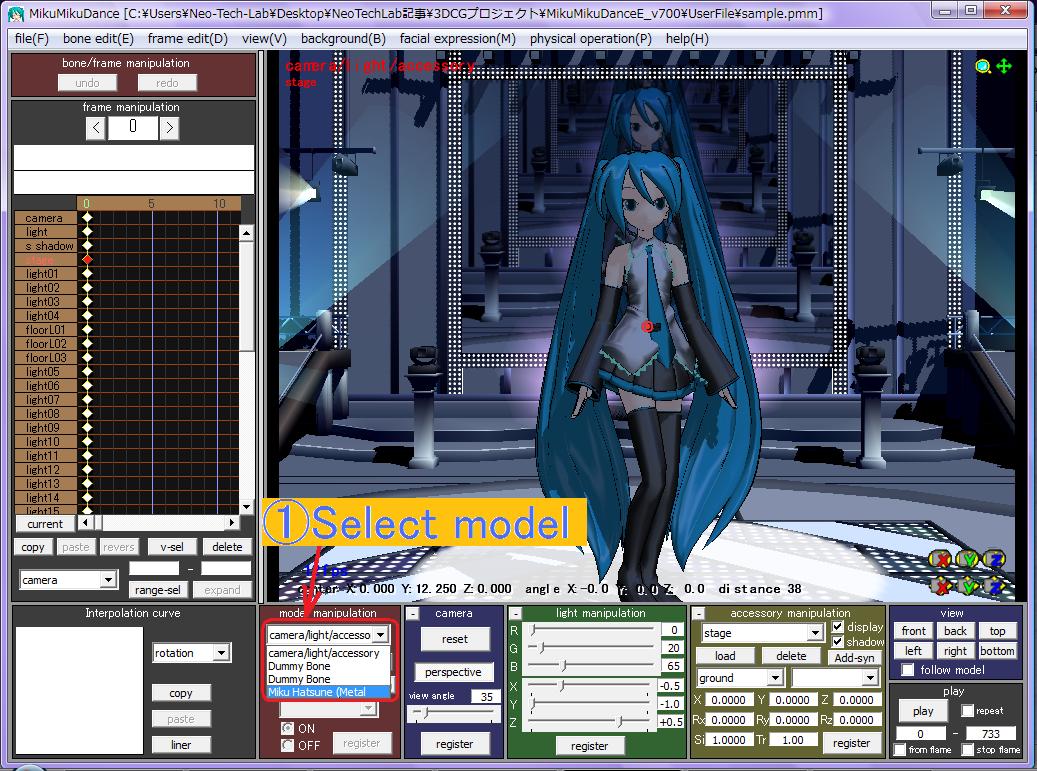Open the frame edit(D) menu
The image size is (1037, 771).
188,38
